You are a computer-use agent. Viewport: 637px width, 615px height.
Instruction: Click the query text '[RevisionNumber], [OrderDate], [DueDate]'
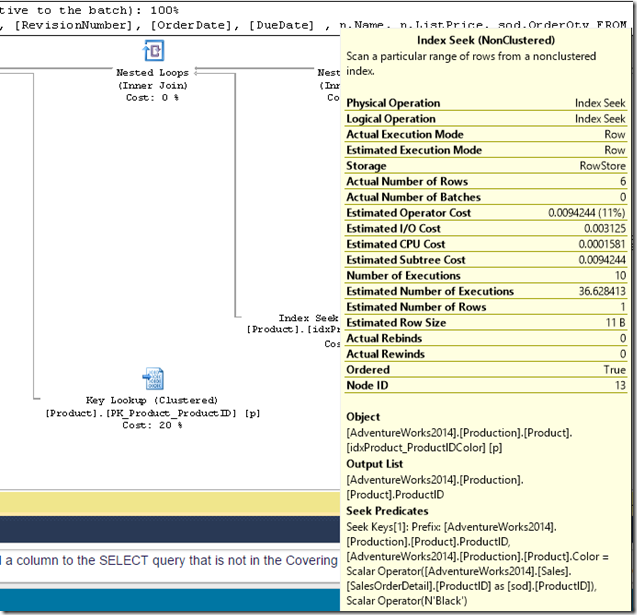click(165, 25)
